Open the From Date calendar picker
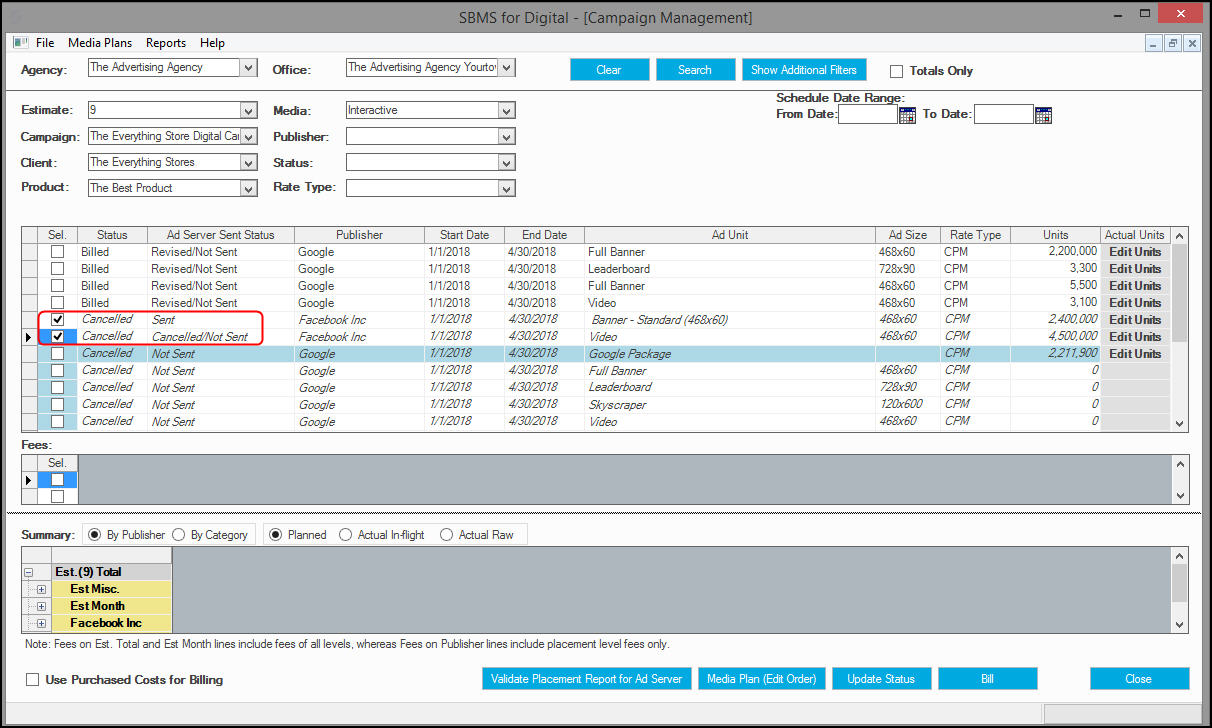Viewport: 1212px width, 728px height. coord(907,115)
